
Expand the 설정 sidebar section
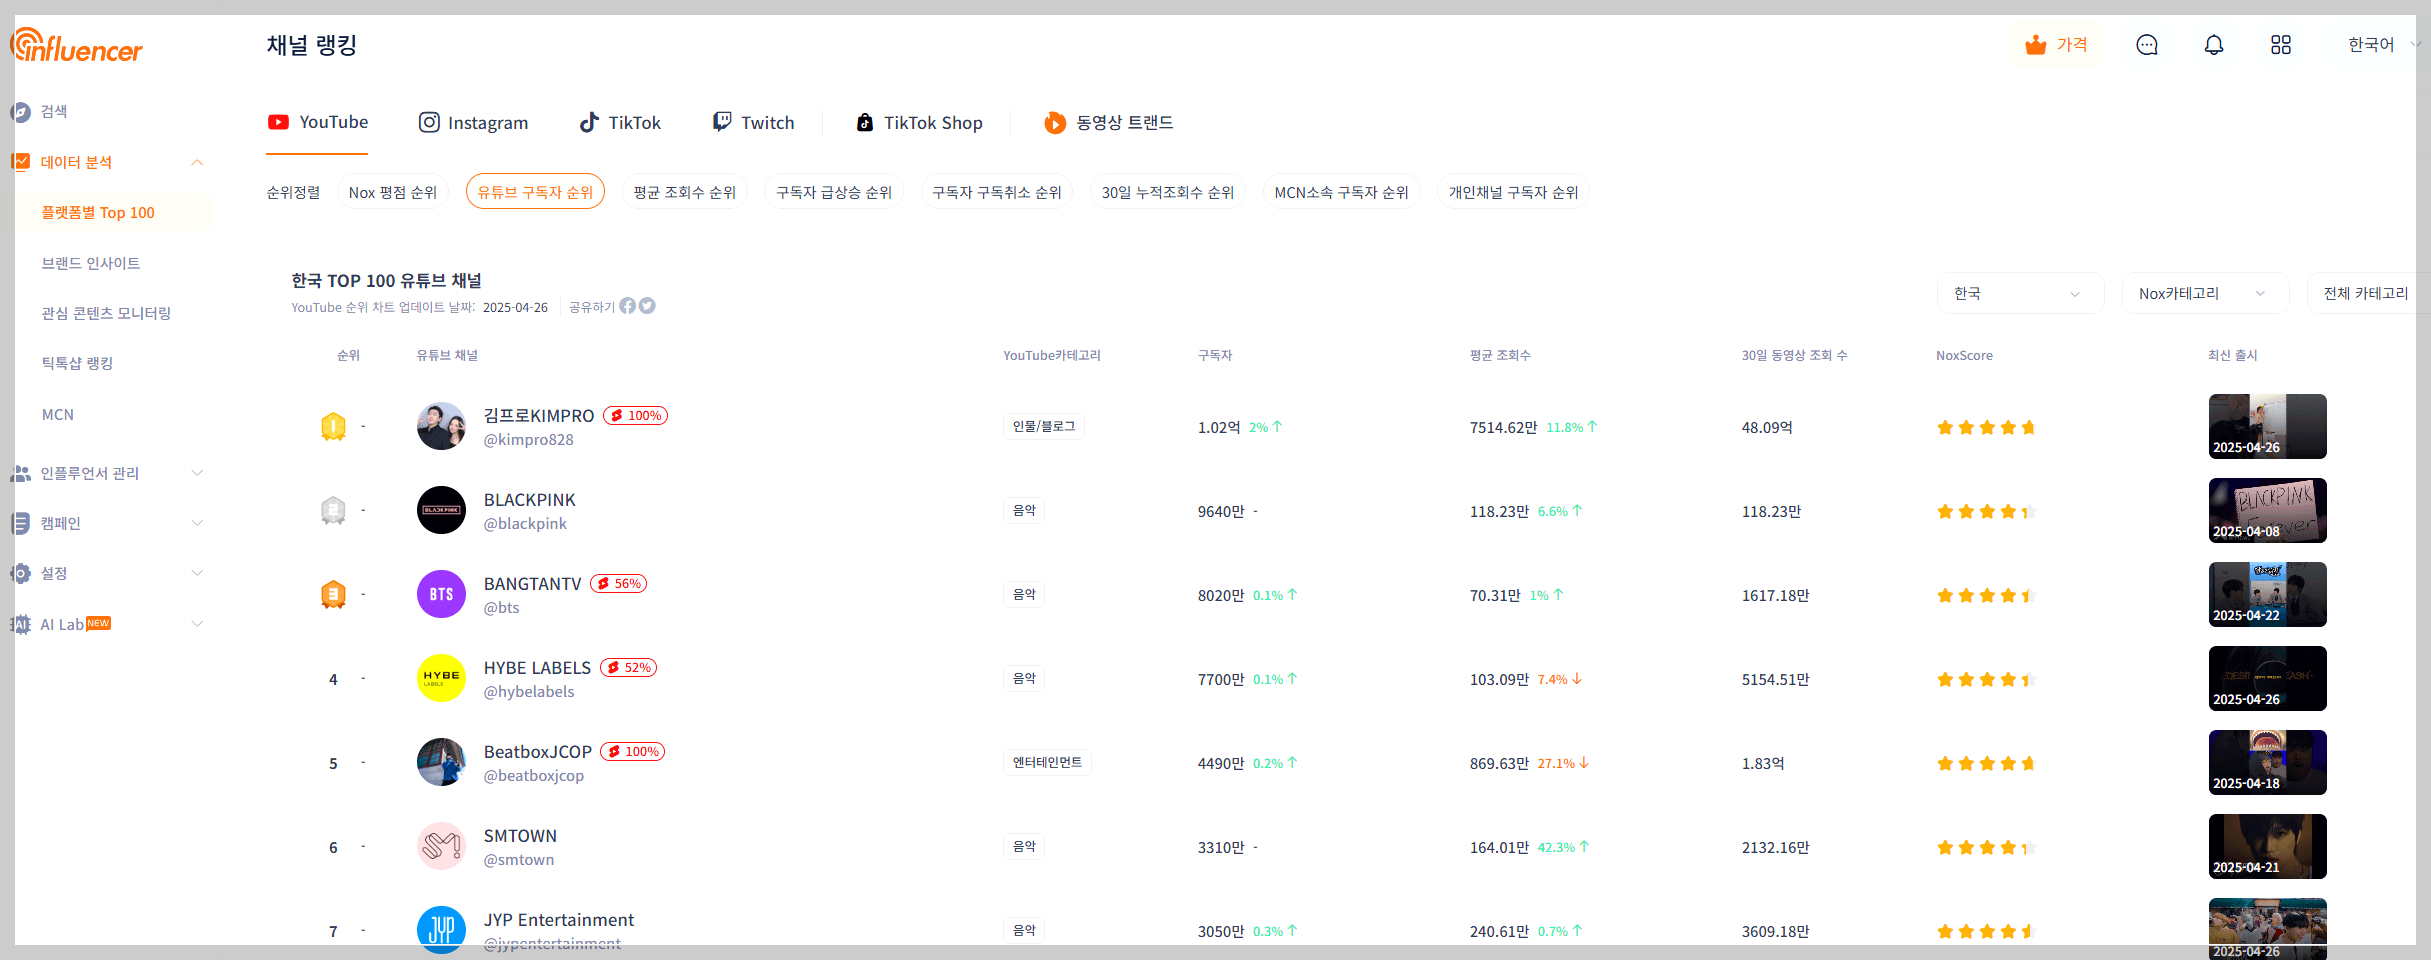[197, 573]
